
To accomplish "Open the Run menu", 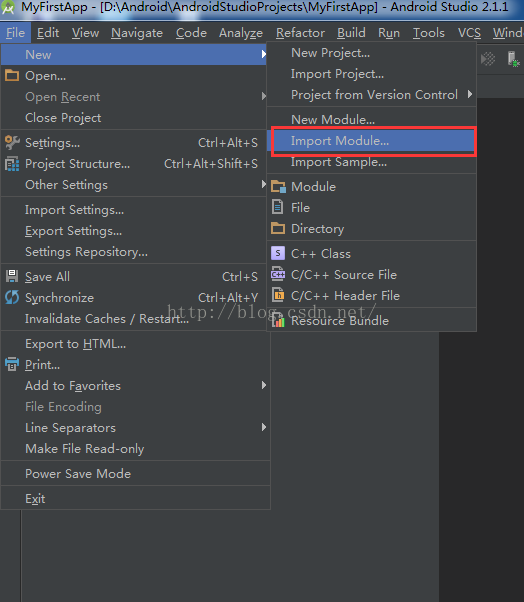I will pyautogui.click(x=389, y=33).
